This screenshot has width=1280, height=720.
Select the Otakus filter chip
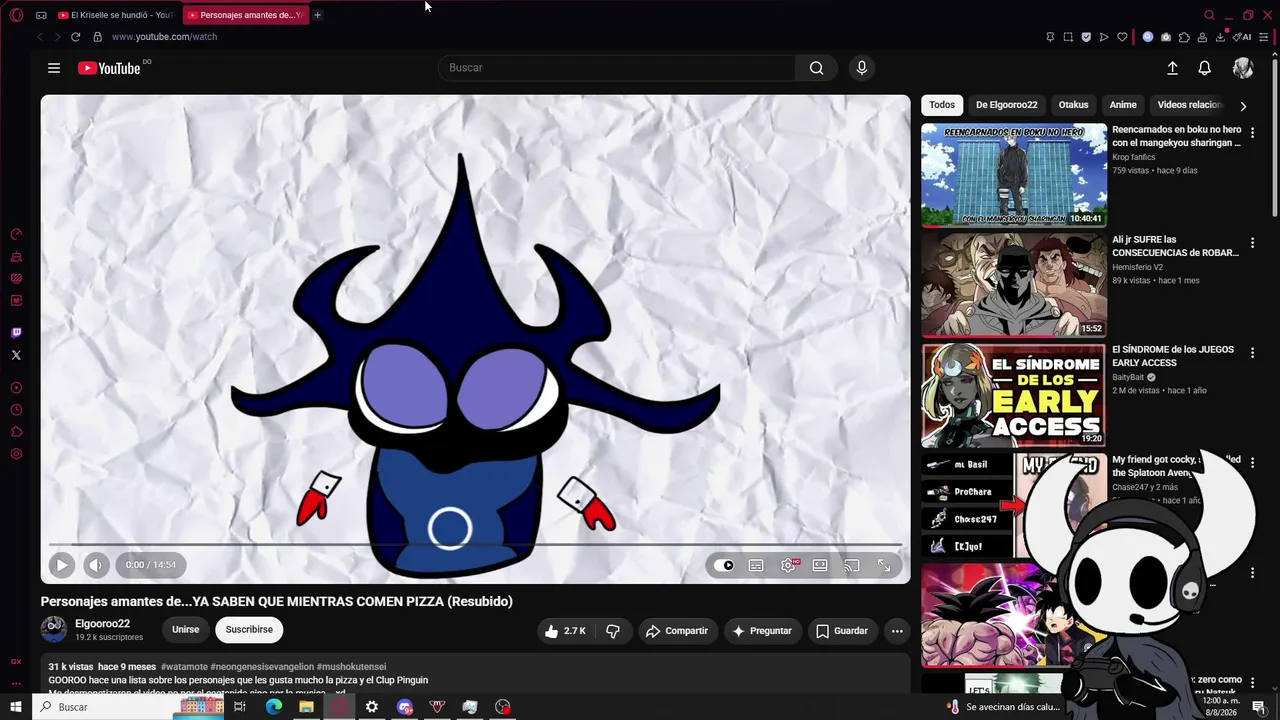pyautogui.click(x=1073, y=105)
